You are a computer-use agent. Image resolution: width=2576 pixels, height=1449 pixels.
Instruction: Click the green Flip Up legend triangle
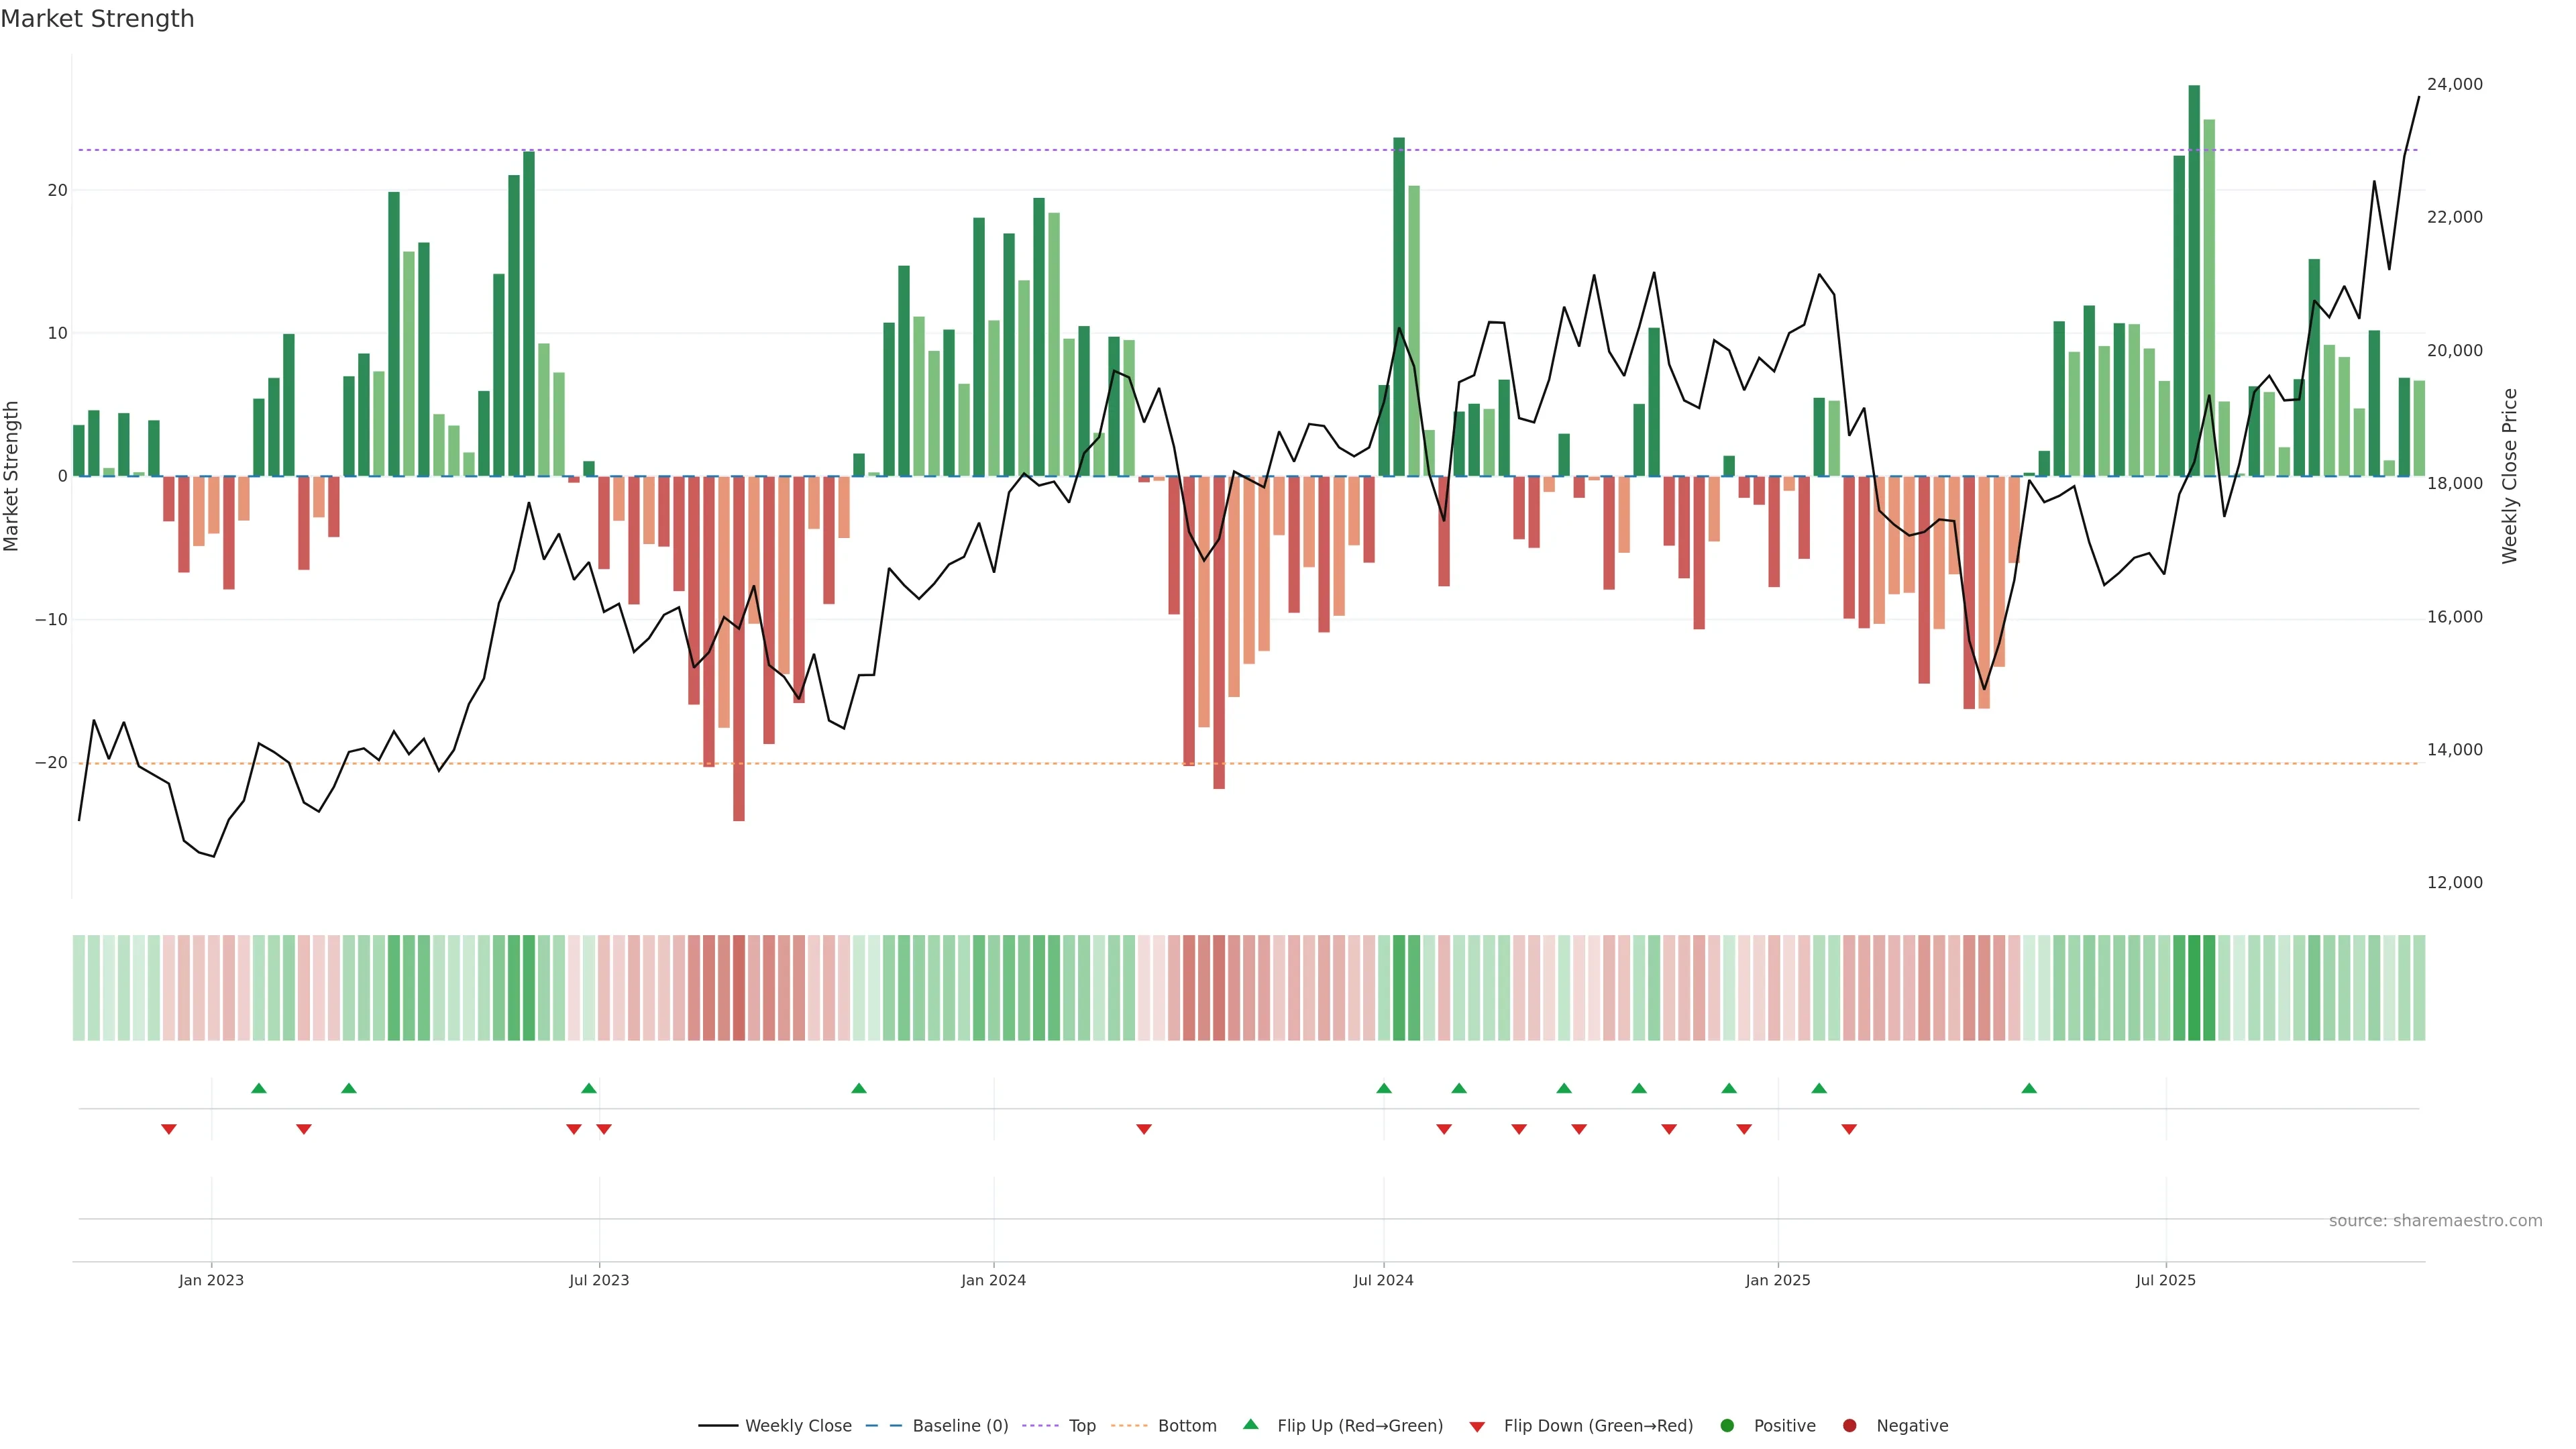[x=1250, y=1425]
